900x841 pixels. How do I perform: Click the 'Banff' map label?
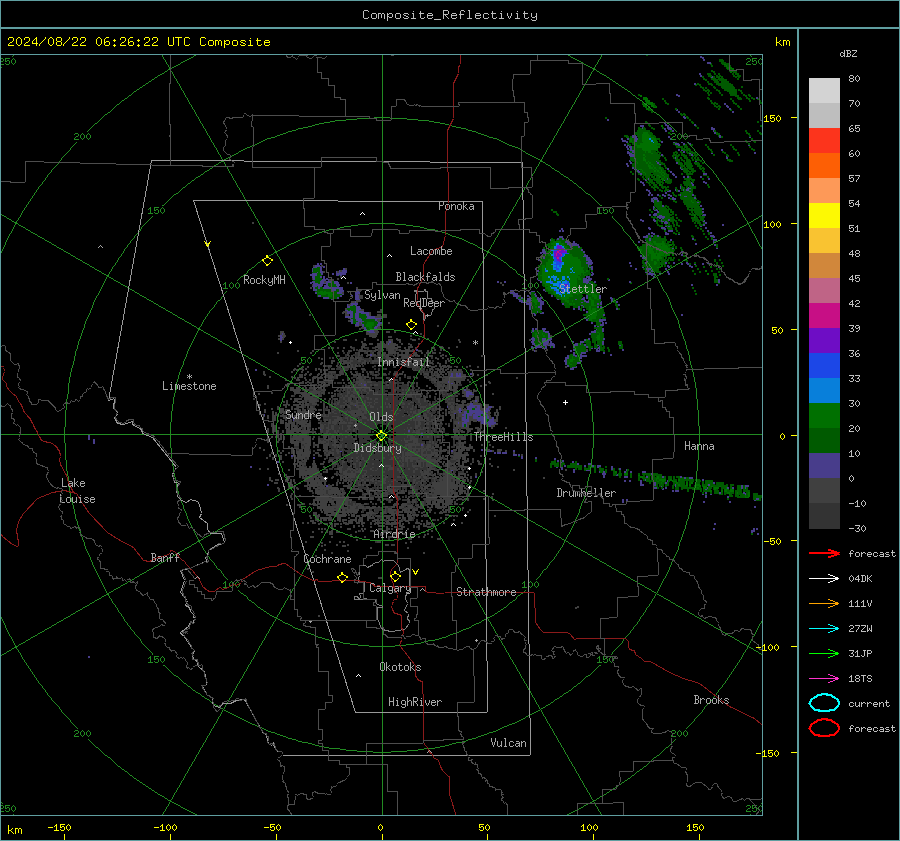point(165,557)
